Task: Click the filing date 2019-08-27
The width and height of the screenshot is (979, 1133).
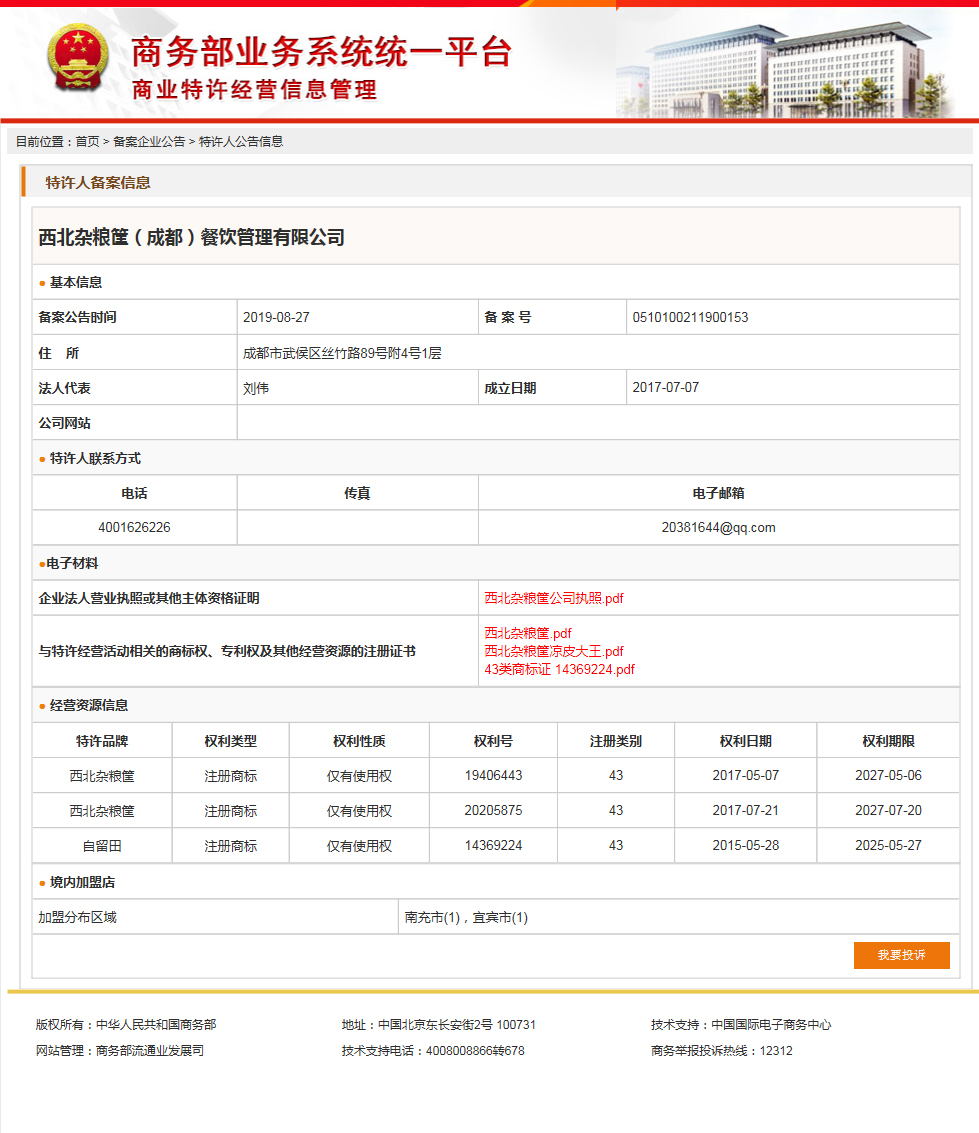Action: point(276,317)
